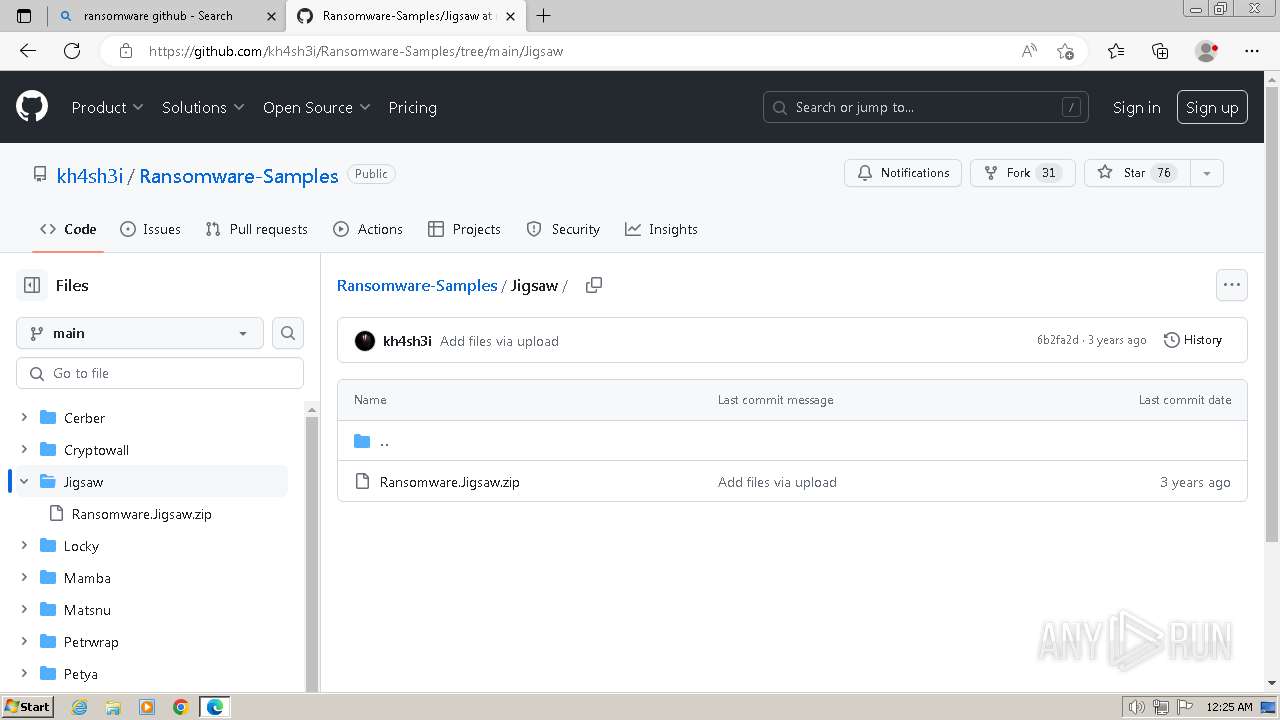Open the Insights tab
The width and height of the screenshot is (1280, 720).
(x=661, y=229)
